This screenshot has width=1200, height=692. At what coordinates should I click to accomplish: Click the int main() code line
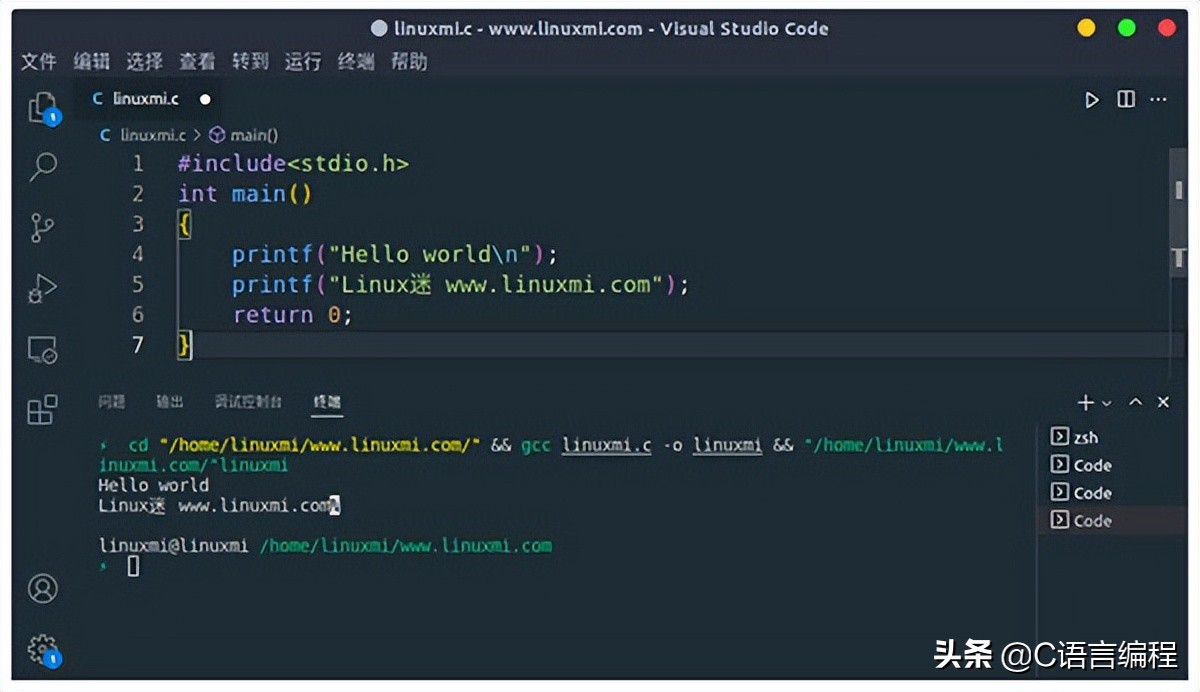coord(246,194)
